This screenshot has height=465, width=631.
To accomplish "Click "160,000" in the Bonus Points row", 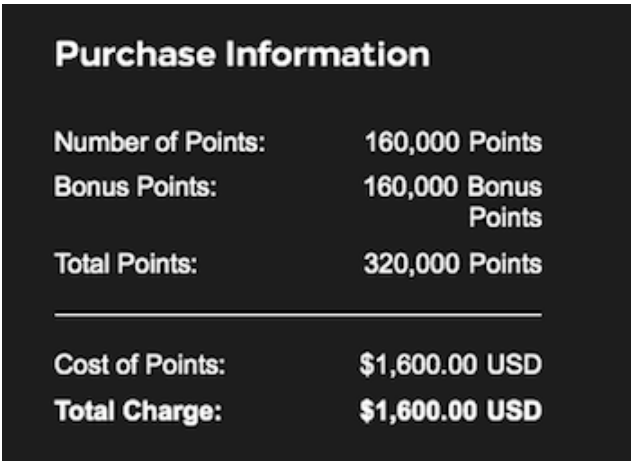I will pyautogui.click(x=412, y=188).
